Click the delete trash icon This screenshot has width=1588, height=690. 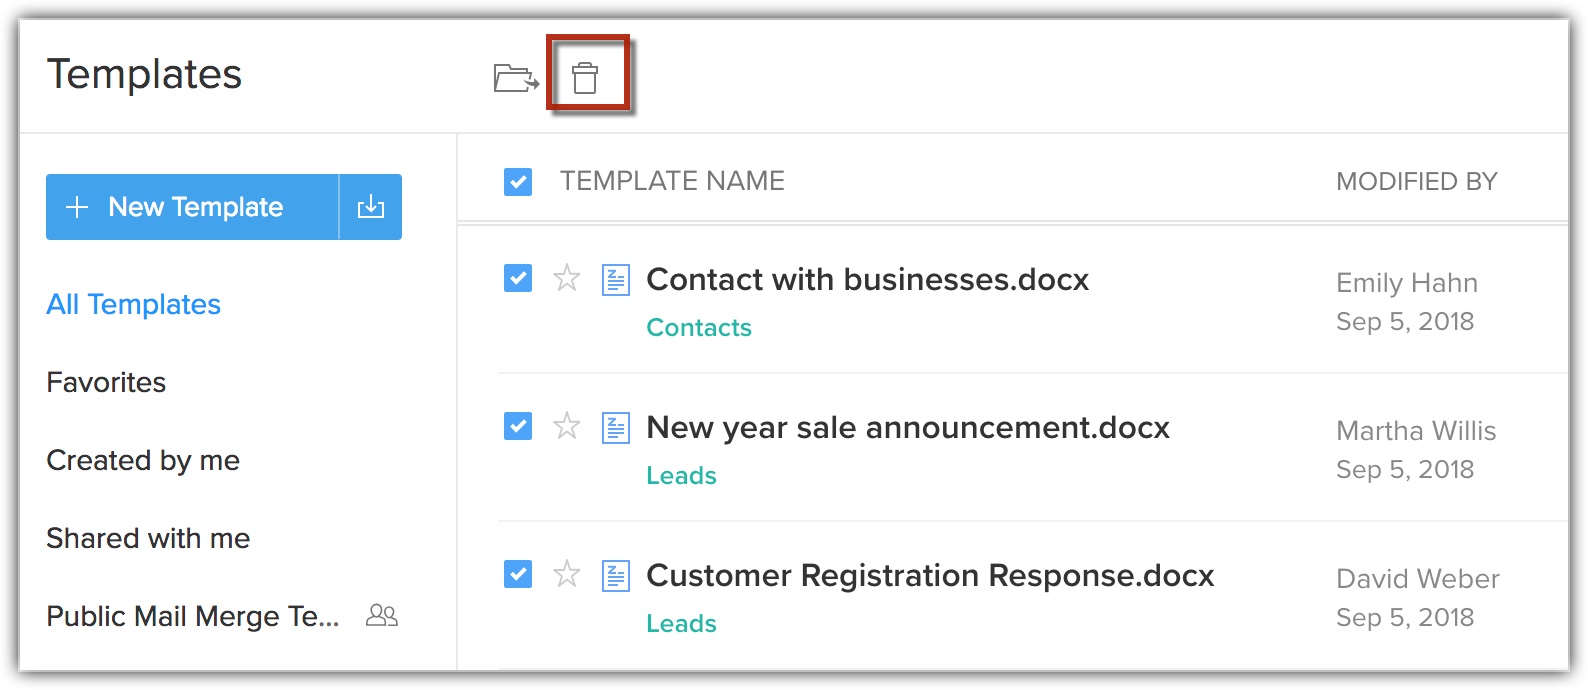pyautogui.click(x=585, y=77)
